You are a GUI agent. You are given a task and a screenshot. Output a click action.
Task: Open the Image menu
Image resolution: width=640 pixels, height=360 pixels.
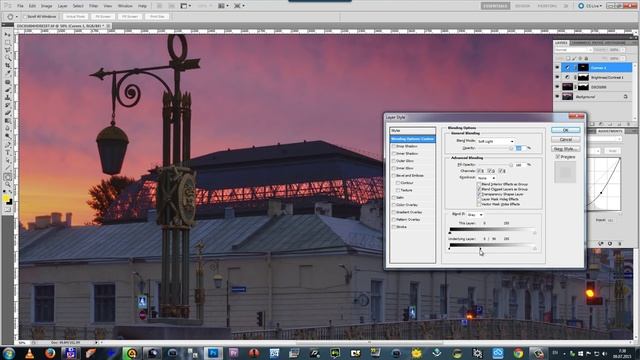point(47,6)
